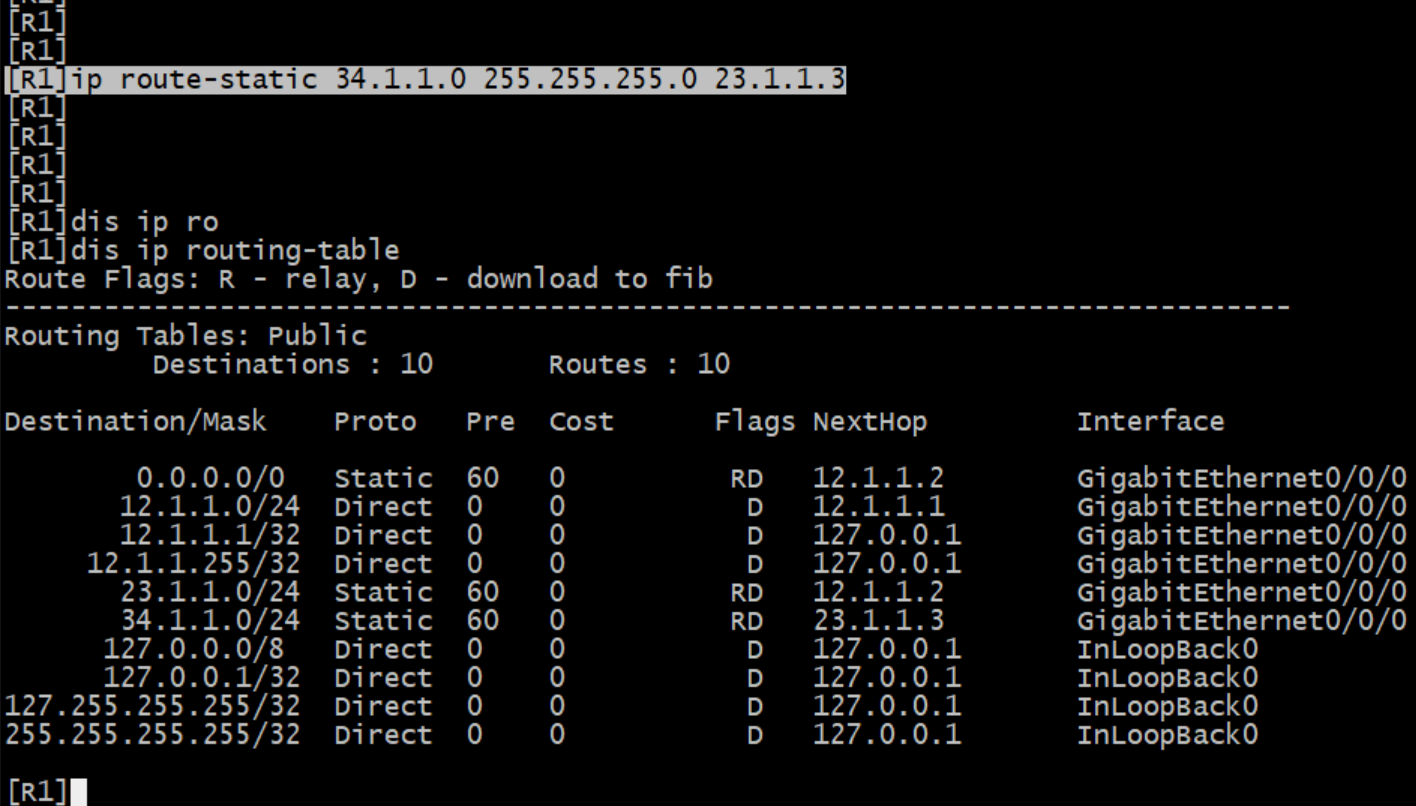Screen dimensions: 1416x806
Task: Click RD flags of 34.1.1.0/24 row
Action: [746, 620]
